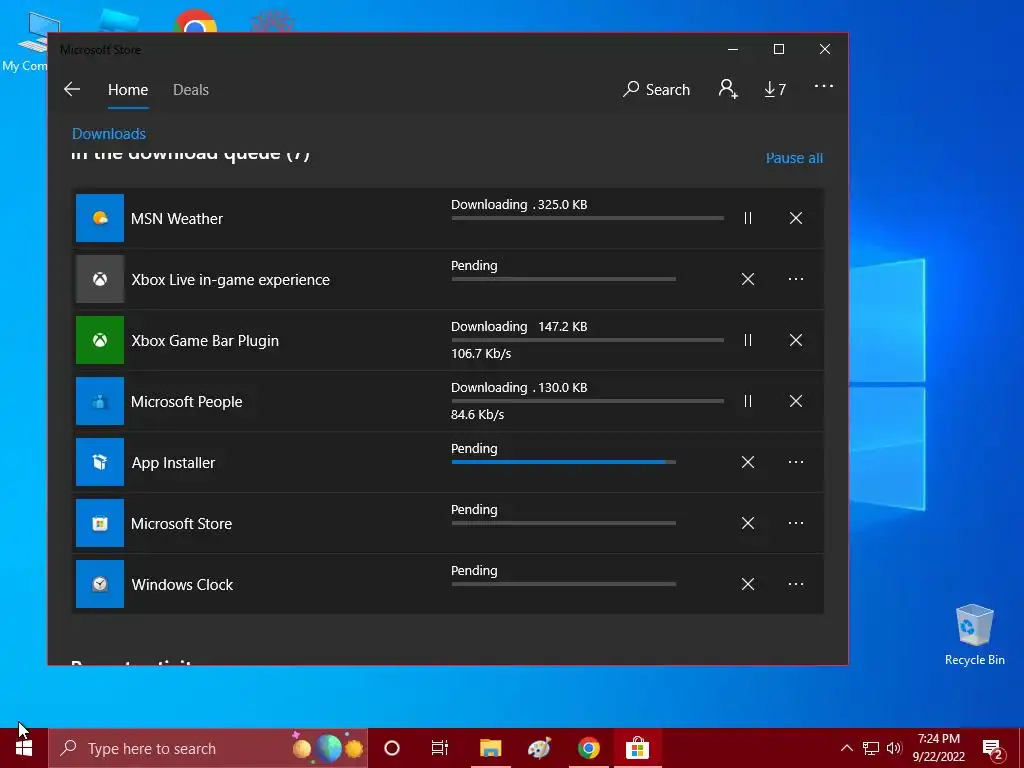This screenshot has height=768, width=1024.
Task: Go back using the back arrow
Action: click(72, 89)
